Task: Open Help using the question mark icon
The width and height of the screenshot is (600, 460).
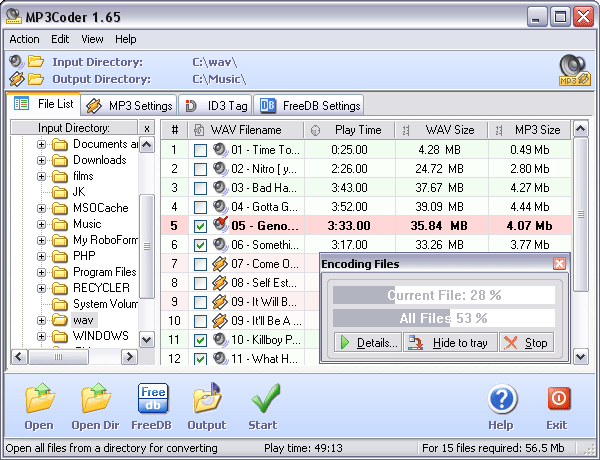Action: point(502,400)
